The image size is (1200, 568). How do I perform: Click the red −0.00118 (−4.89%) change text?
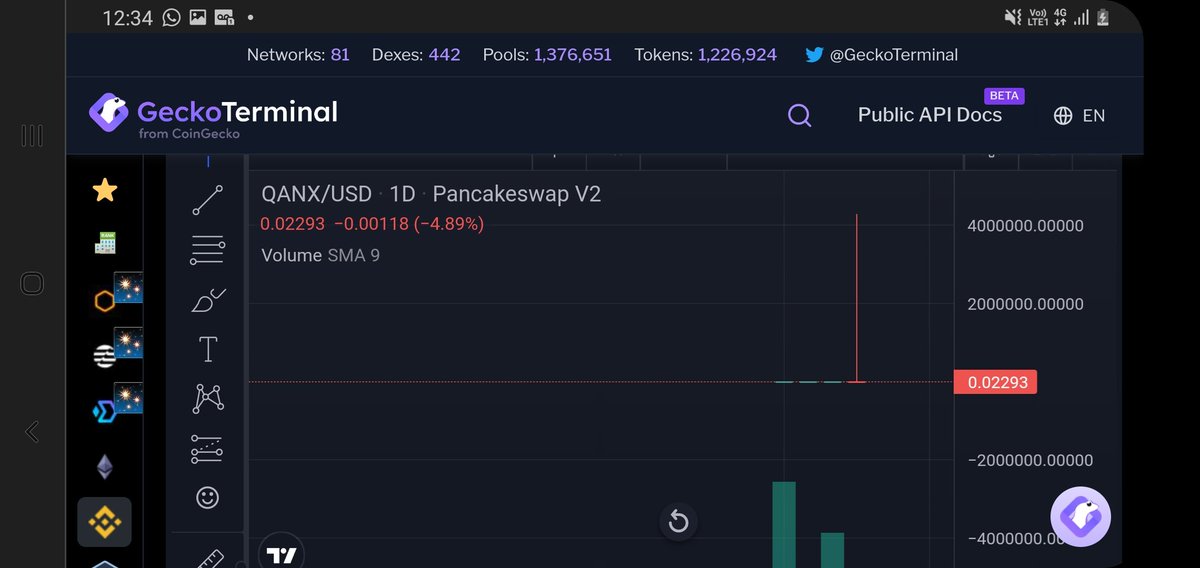tap(409, 224)
